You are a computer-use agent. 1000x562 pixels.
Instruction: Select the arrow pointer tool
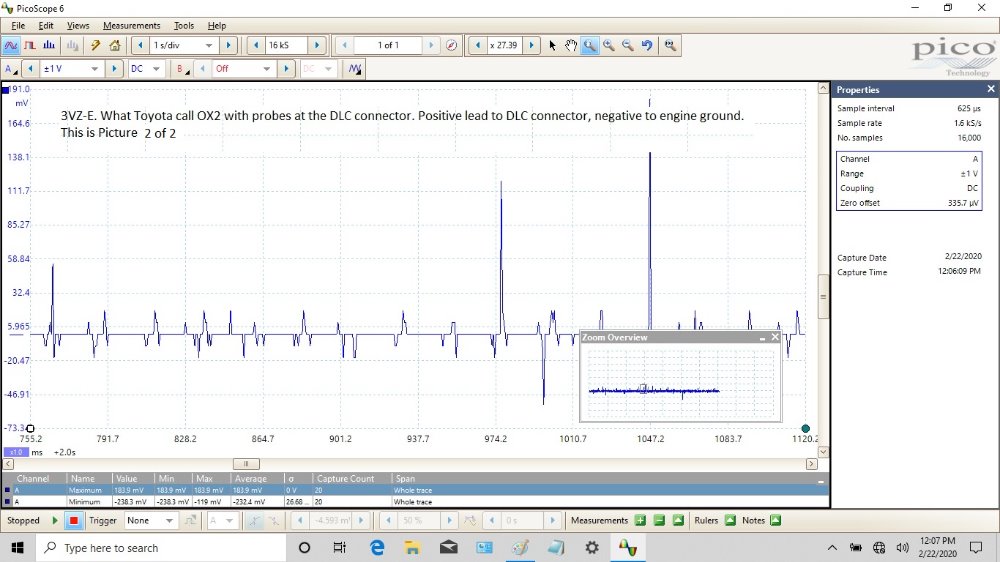552,45
